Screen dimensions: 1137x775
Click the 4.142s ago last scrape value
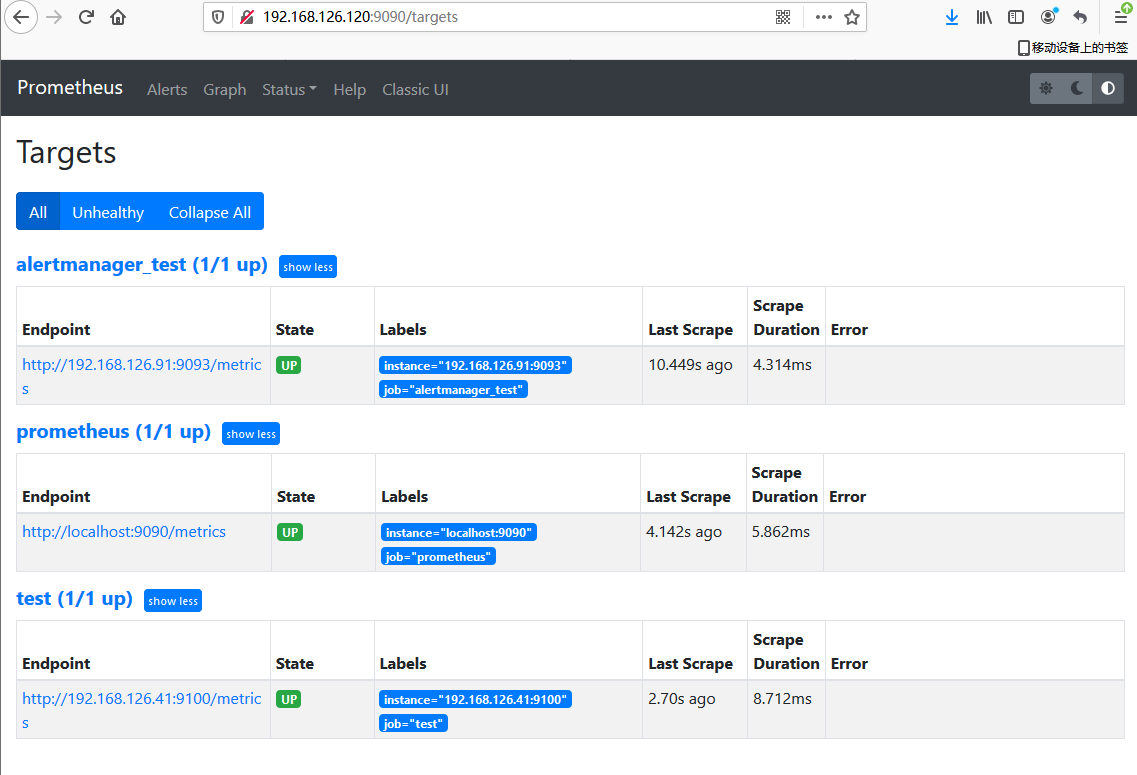click(x=684, y=531)
